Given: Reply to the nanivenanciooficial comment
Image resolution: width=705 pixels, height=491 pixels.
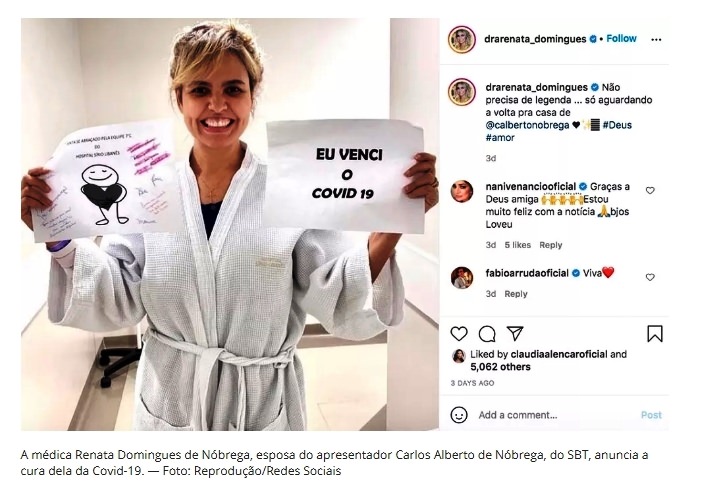Looking at the screenshot, I should click(x=551, y=245).
